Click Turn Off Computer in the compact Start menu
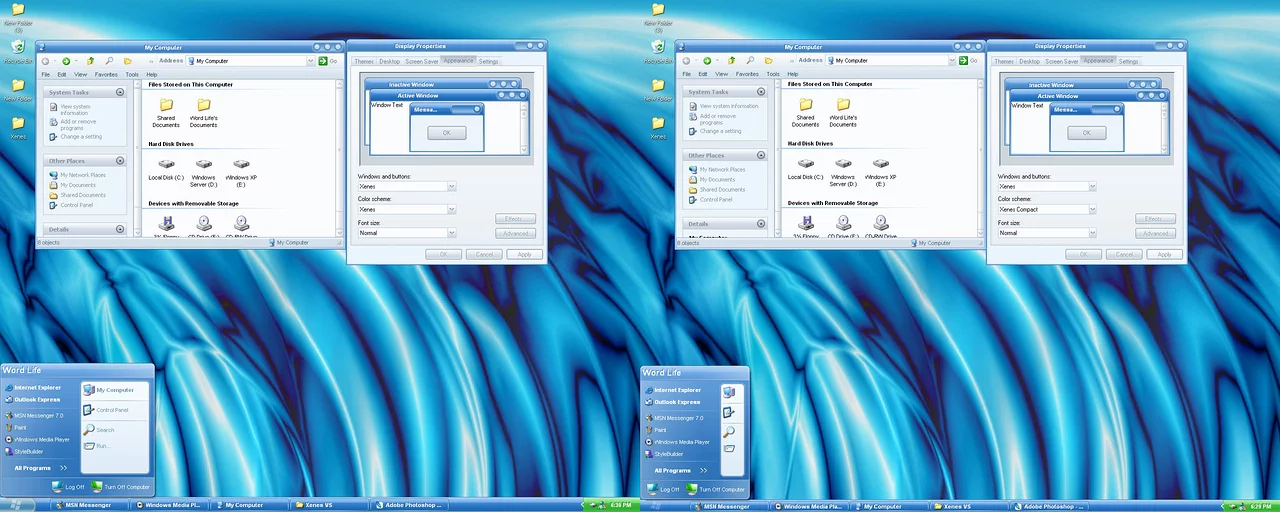Image resolution: width=1280 pixels, height=512 pixels. click(x=721, y=490)
